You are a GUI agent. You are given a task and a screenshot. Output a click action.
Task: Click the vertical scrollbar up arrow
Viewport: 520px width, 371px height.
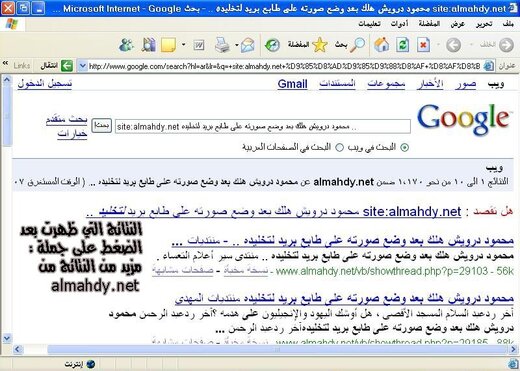click(x=7, y=80)
